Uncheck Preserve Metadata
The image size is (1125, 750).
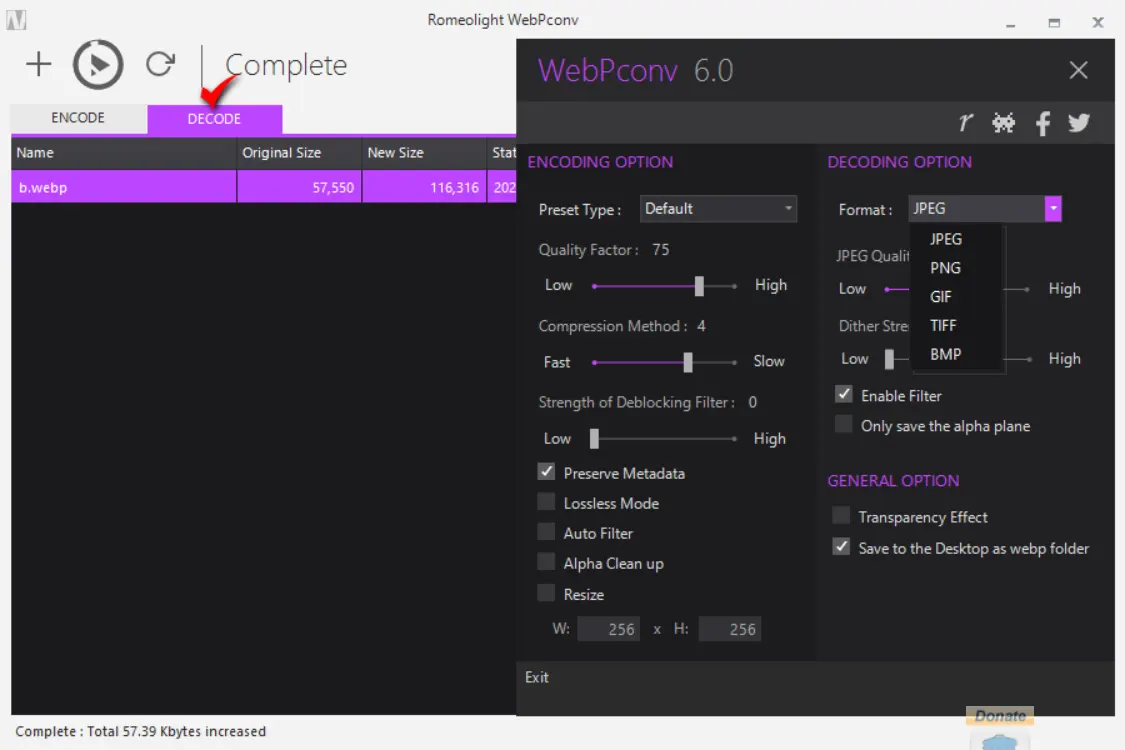[547, 472]
